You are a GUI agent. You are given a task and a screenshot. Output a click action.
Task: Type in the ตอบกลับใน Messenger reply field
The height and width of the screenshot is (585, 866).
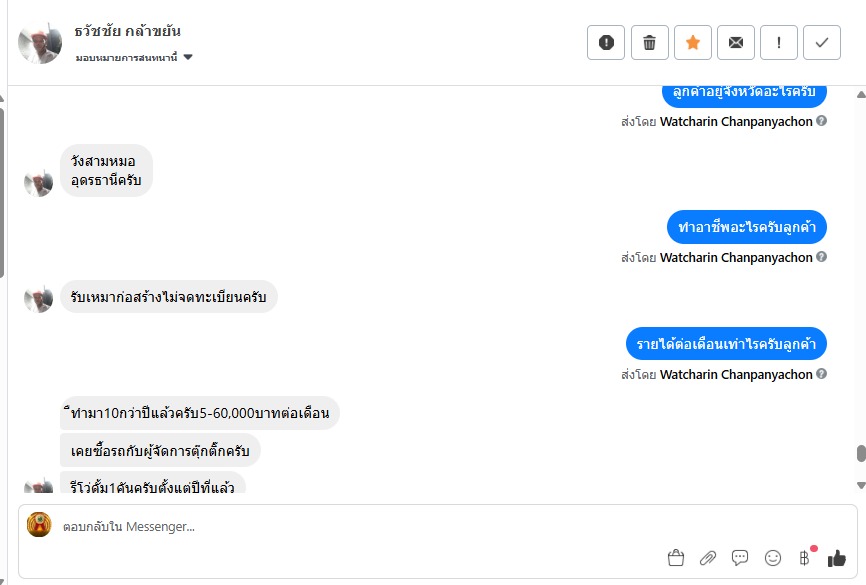[x=350, y=526]
